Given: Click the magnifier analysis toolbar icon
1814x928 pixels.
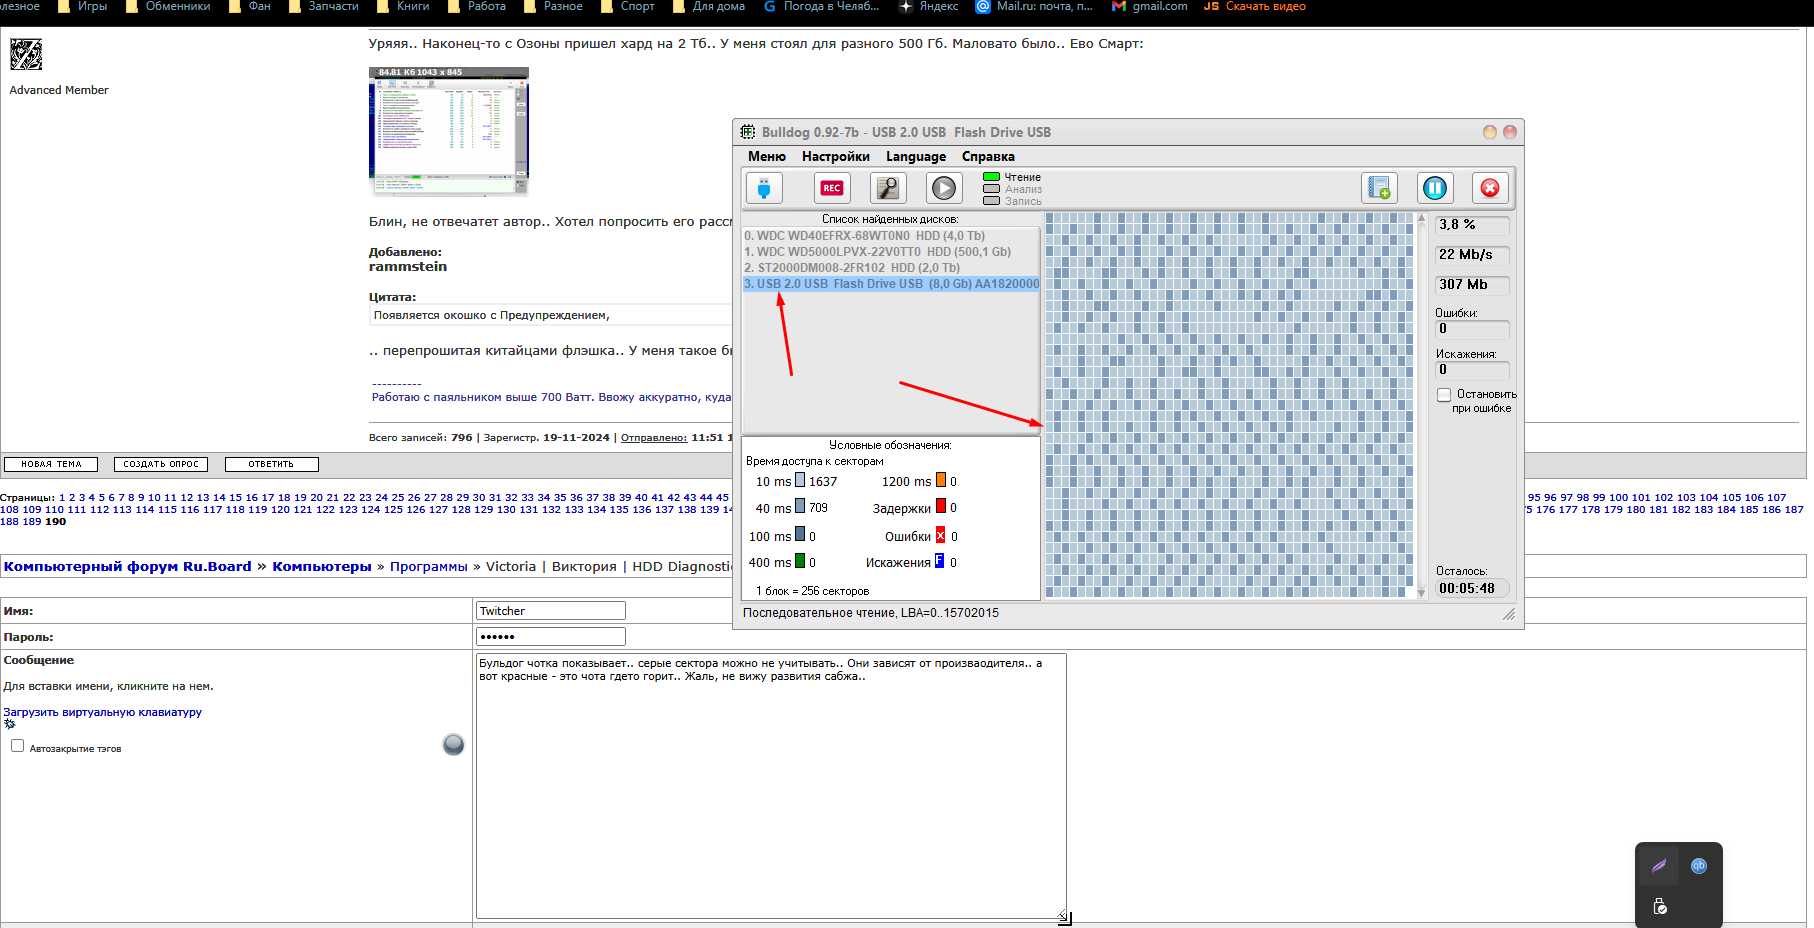Looking at the screenshot, I should (x=887, y=188).
